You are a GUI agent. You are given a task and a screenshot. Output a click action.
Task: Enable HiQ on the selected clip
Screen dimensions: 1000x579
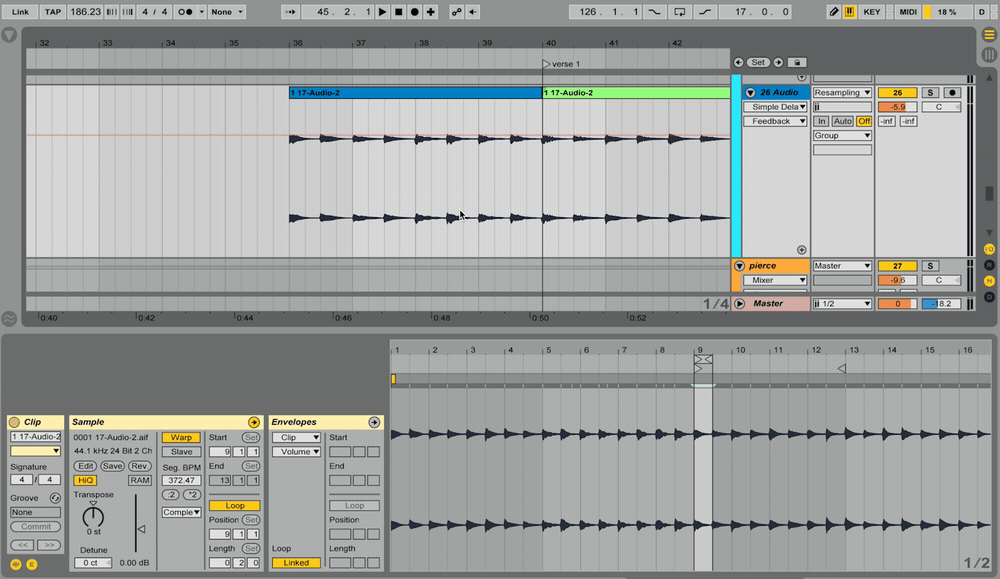[x=85, y=480]
